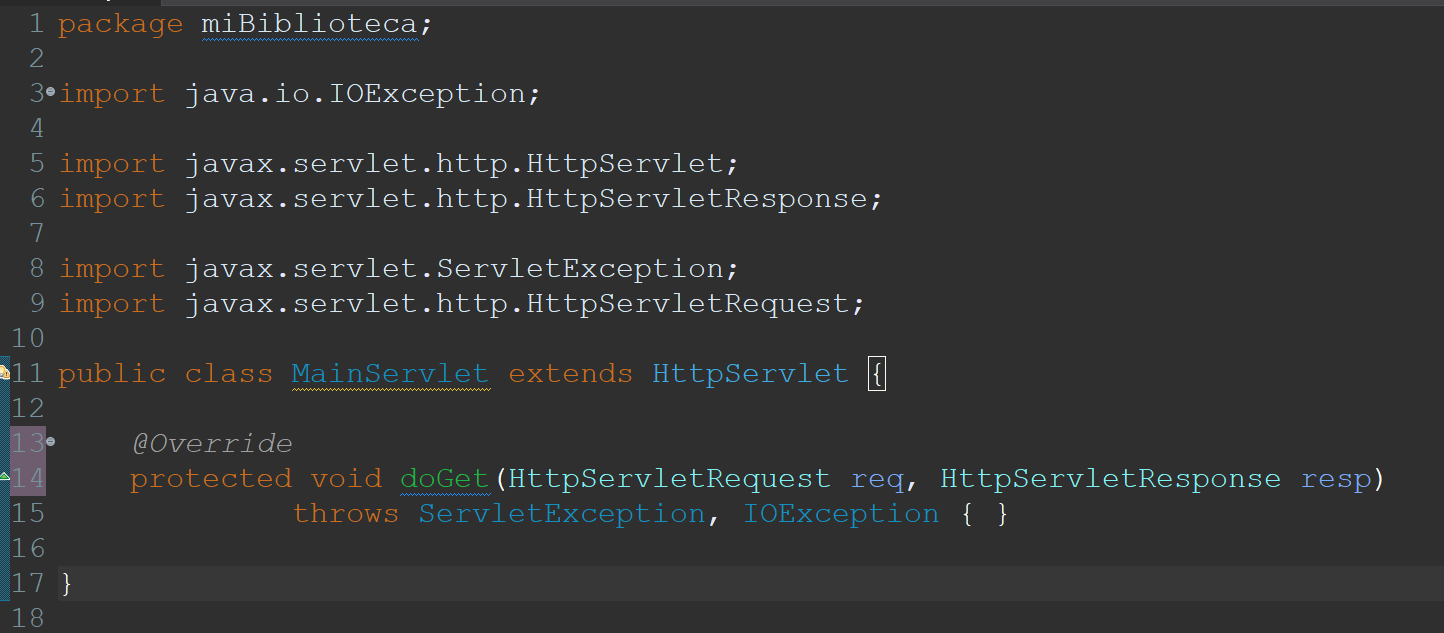Click the IOException type in throws clause

tap(841, 514)
